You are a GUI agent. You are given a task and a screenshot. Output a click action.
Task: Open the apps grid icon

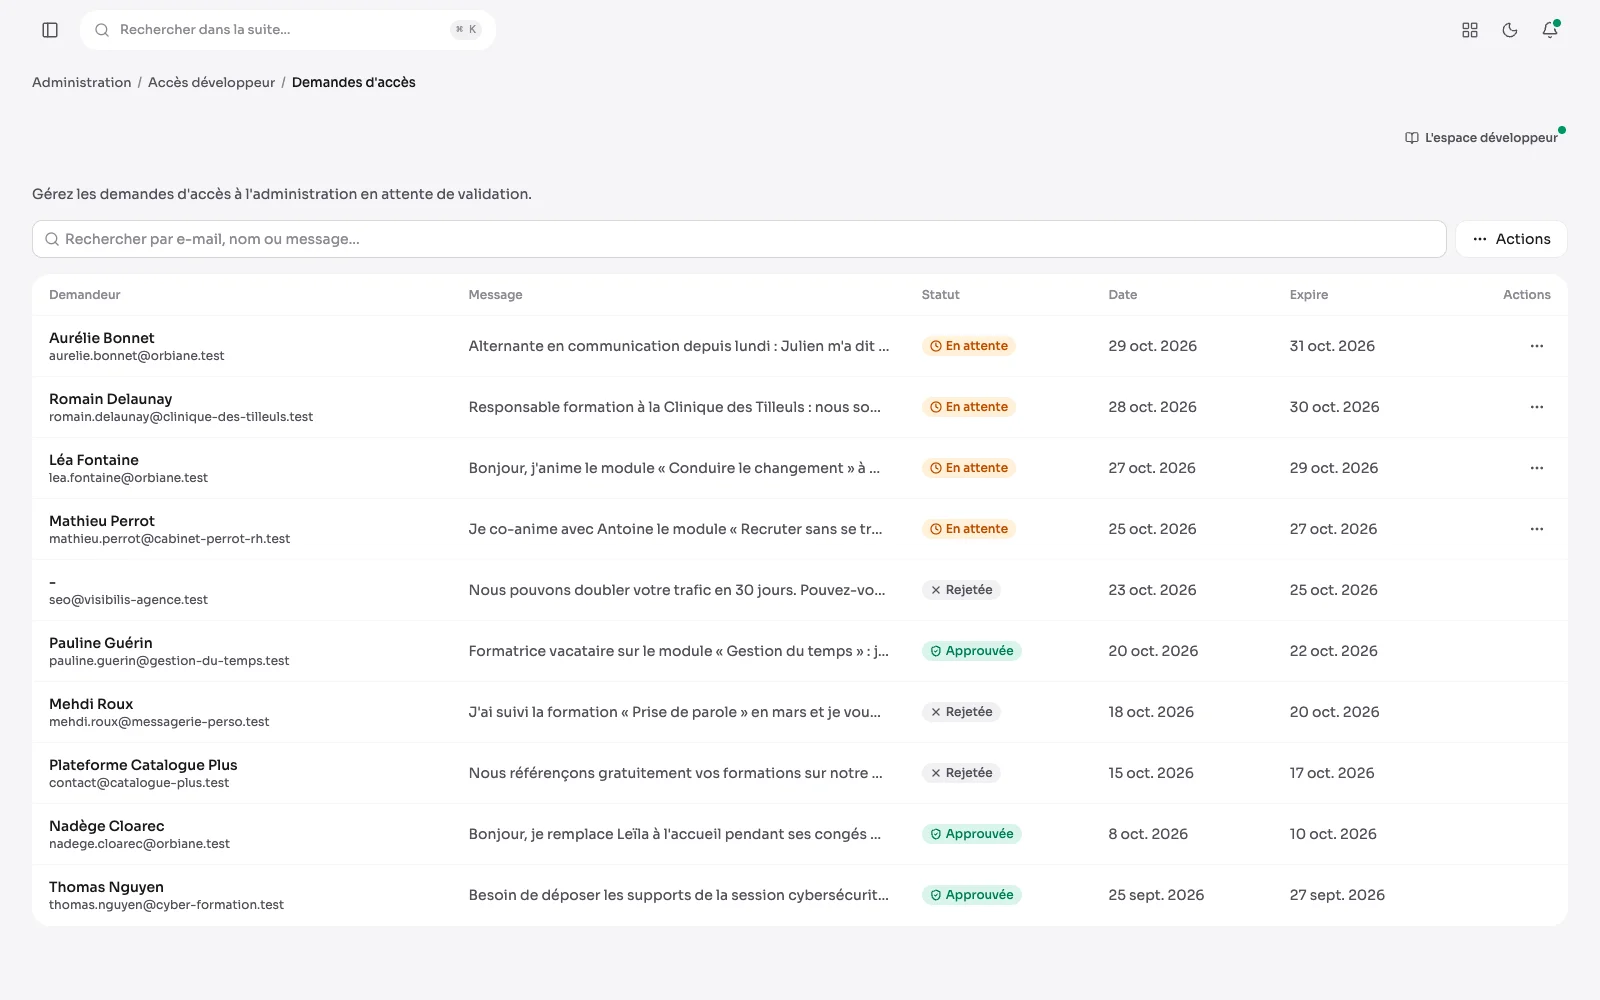(1470, 30)
